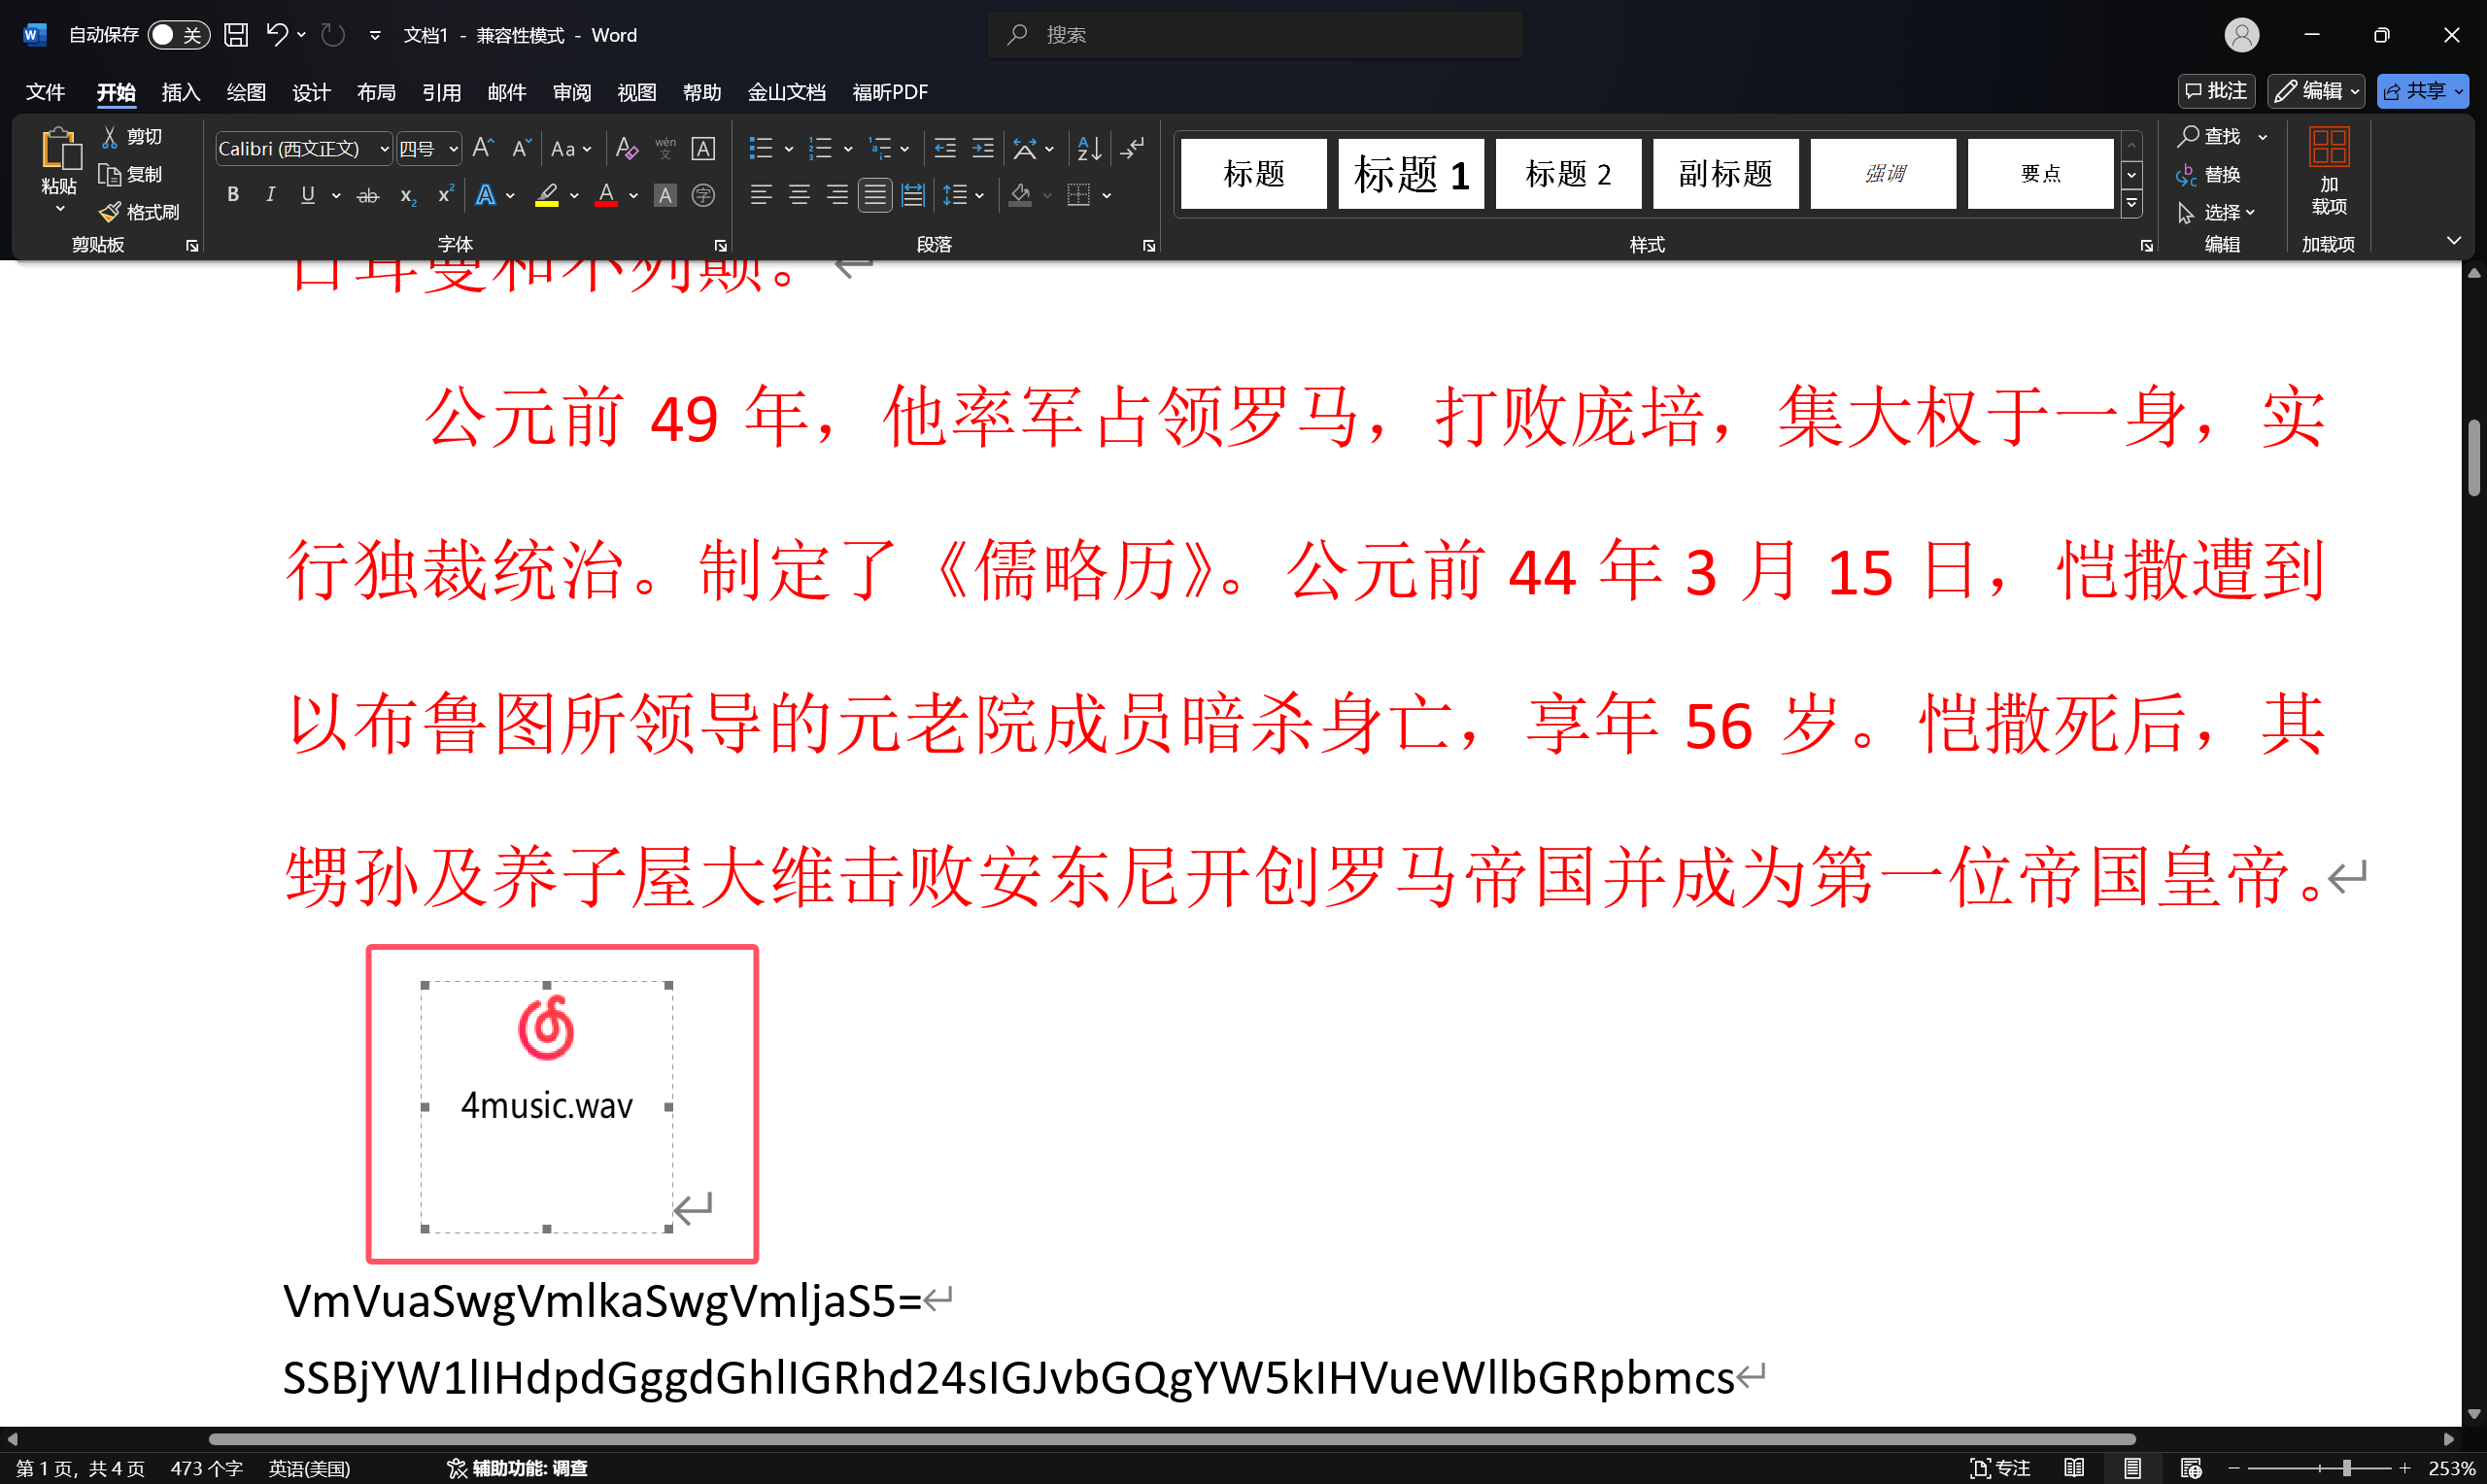The width and height of the screenshot is (2487, 1484).
Task: Copy using the 复制 icon
Action: (x=131, y=174)
